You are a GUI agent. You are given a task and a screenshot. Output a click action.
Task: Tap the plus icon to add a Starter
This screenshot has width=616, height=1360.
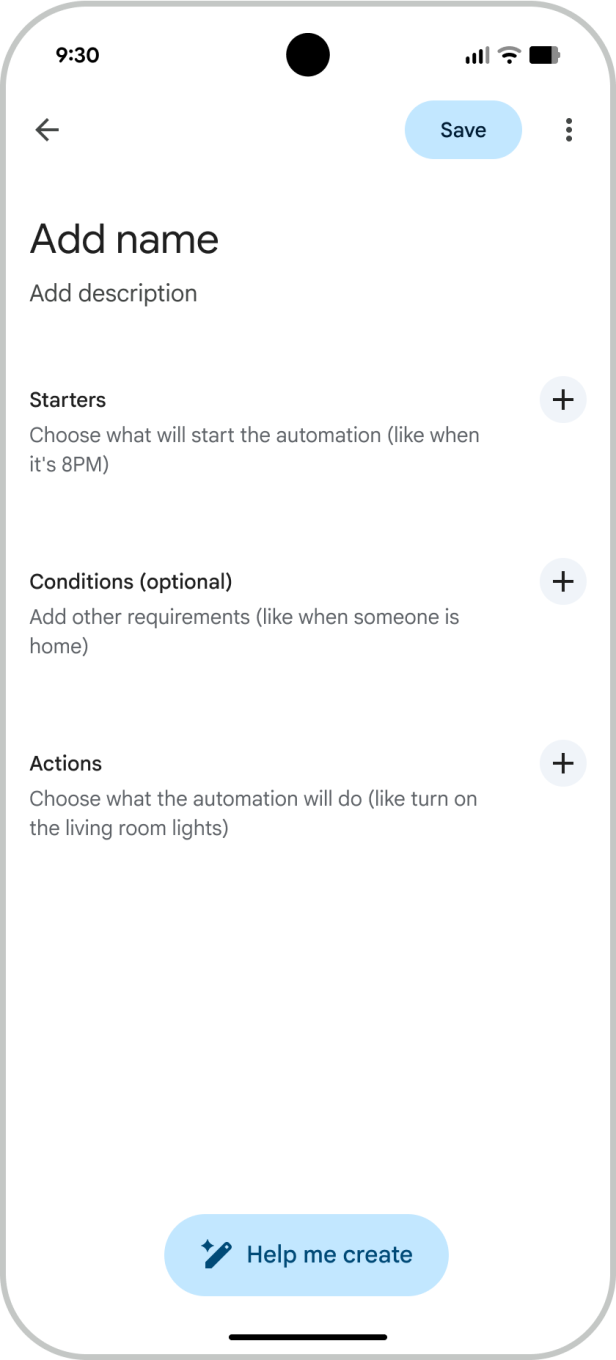click(562, 400)
